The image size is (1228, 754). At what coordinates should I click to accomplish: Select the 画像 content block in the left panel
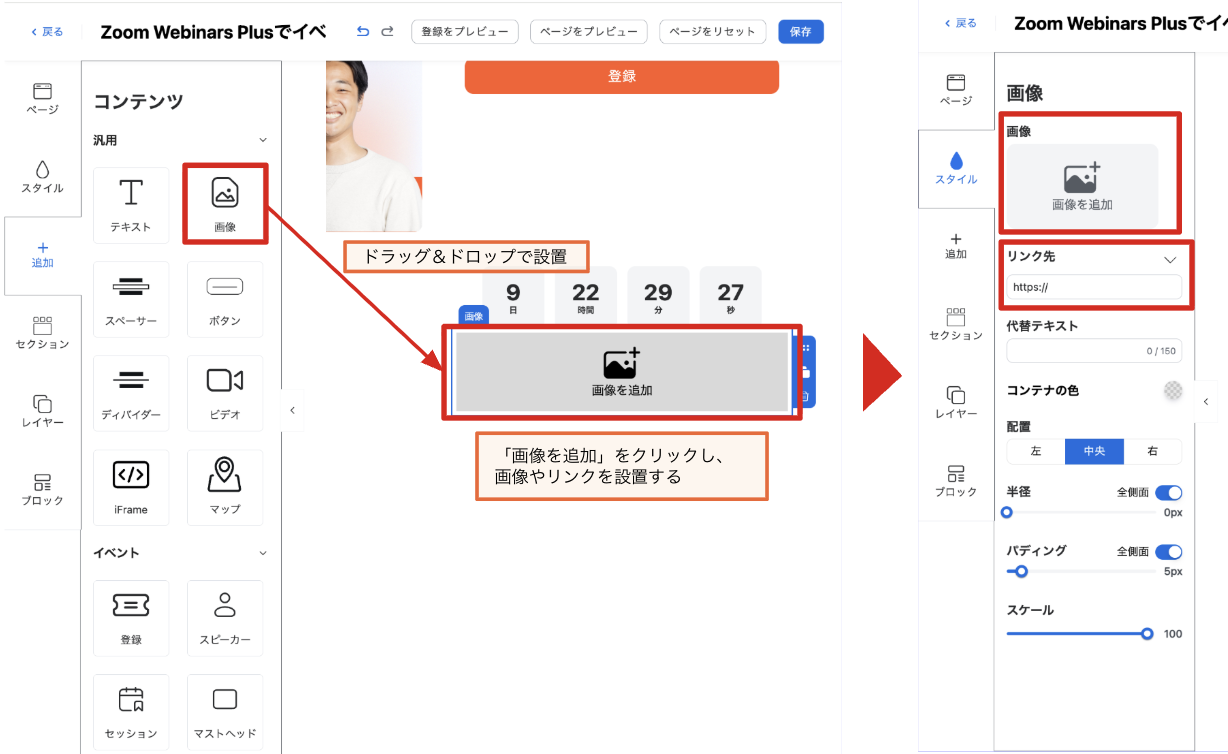(x=225, y=205)
